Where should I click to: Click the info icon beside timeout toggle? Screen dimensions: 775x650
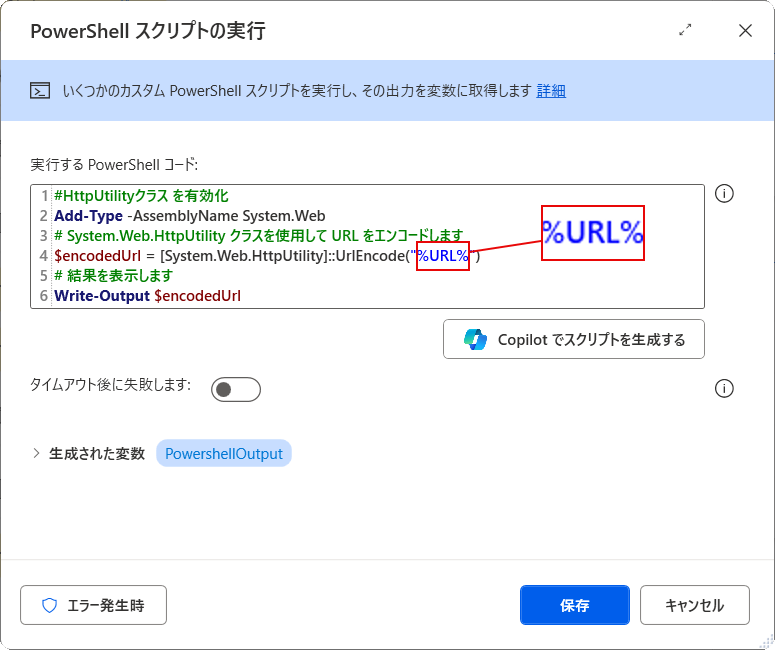click(x=724, y=389)
